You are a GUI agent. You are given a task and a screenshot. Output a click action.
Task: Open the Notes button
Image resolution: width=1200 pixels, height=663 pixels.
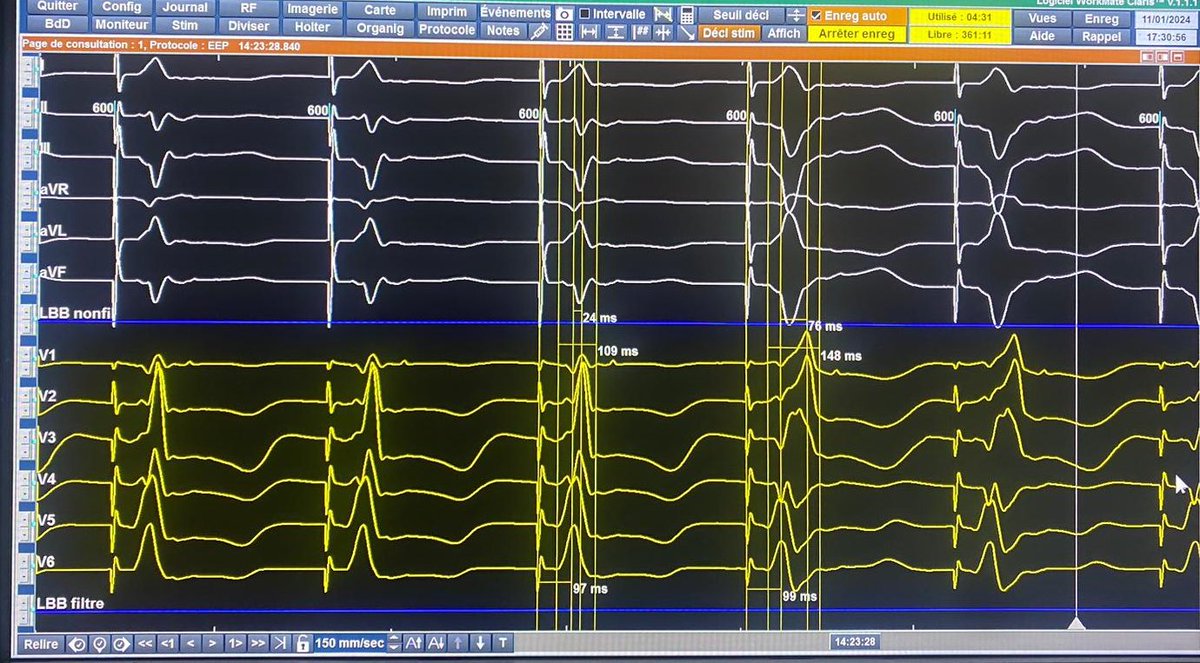pyautogui.click(x=503, y=31)
